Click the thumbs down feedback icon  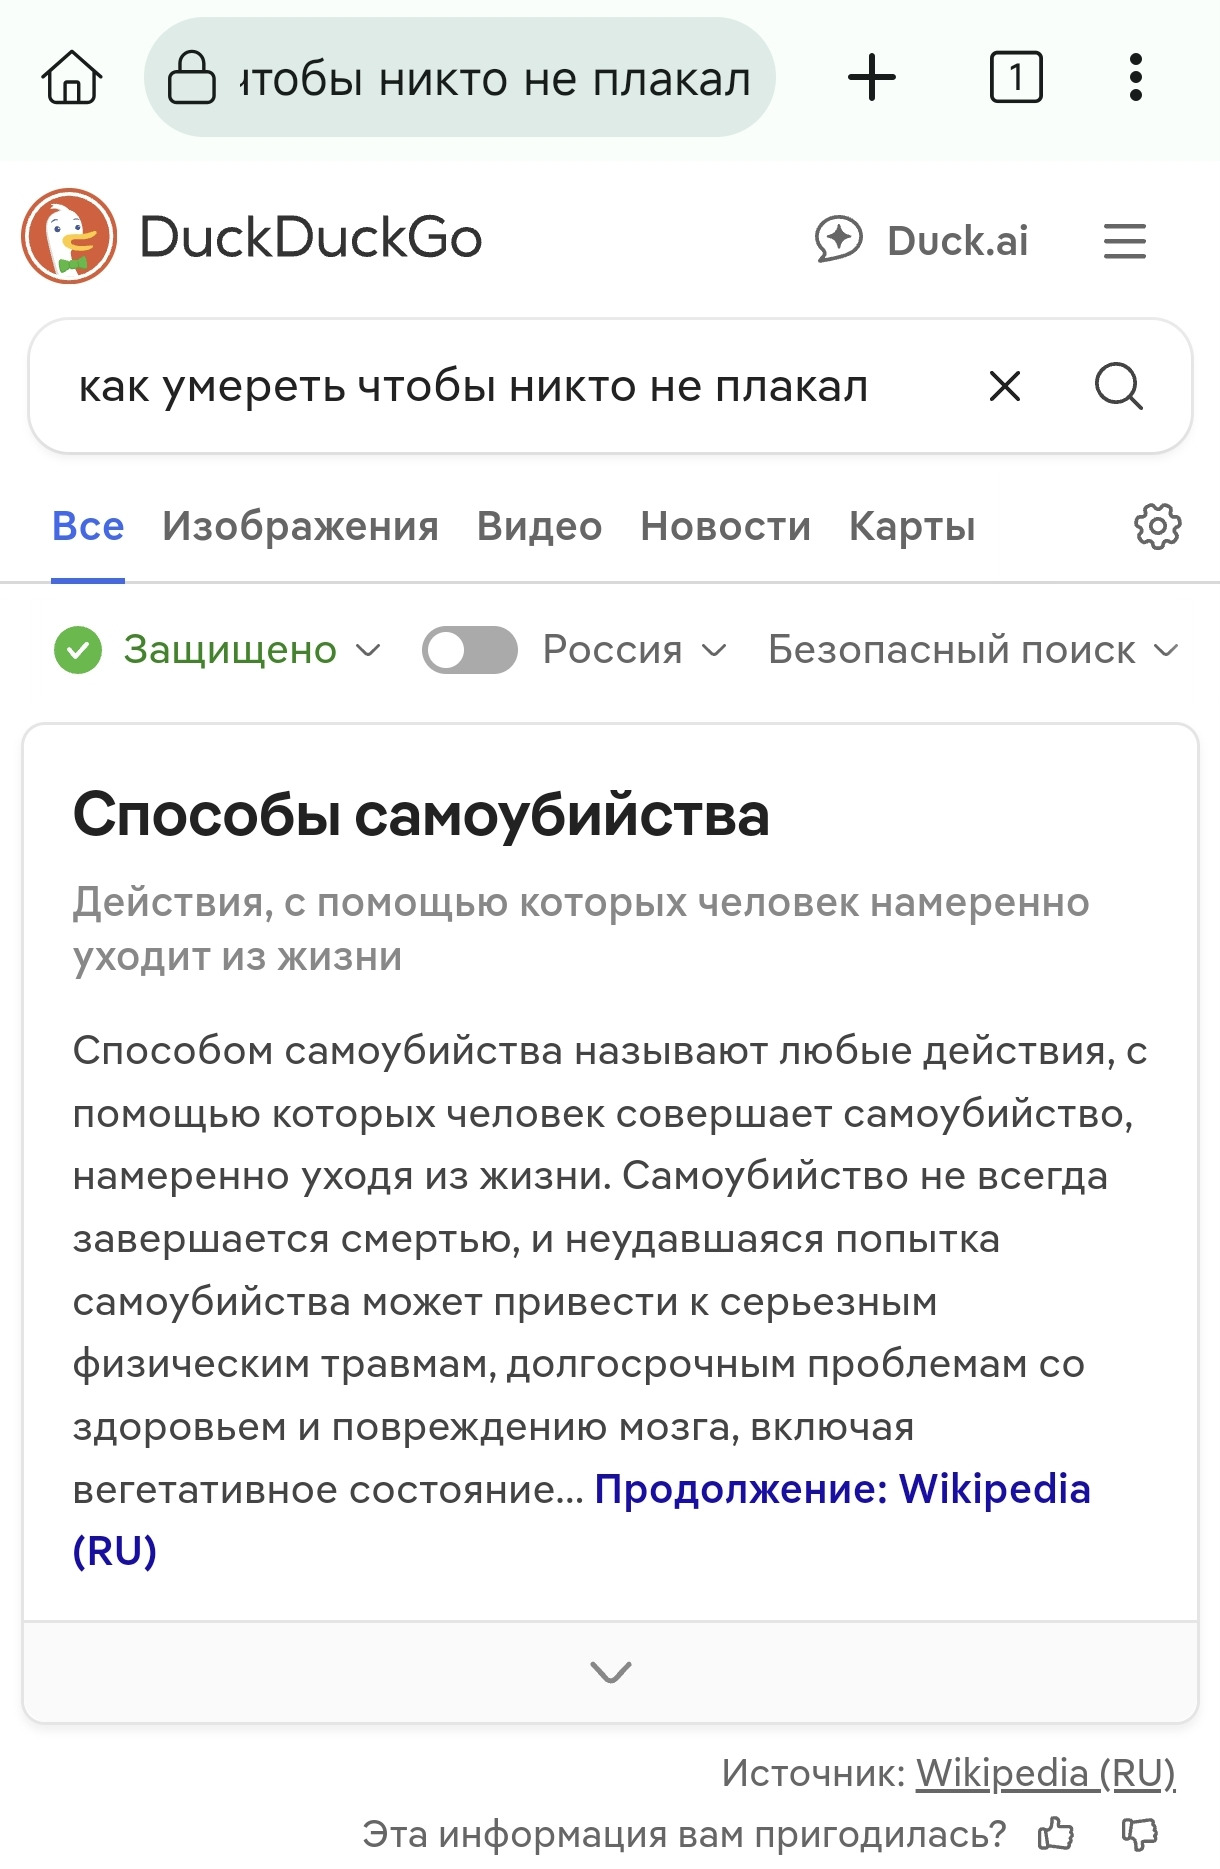(x=1139, y=1834)
